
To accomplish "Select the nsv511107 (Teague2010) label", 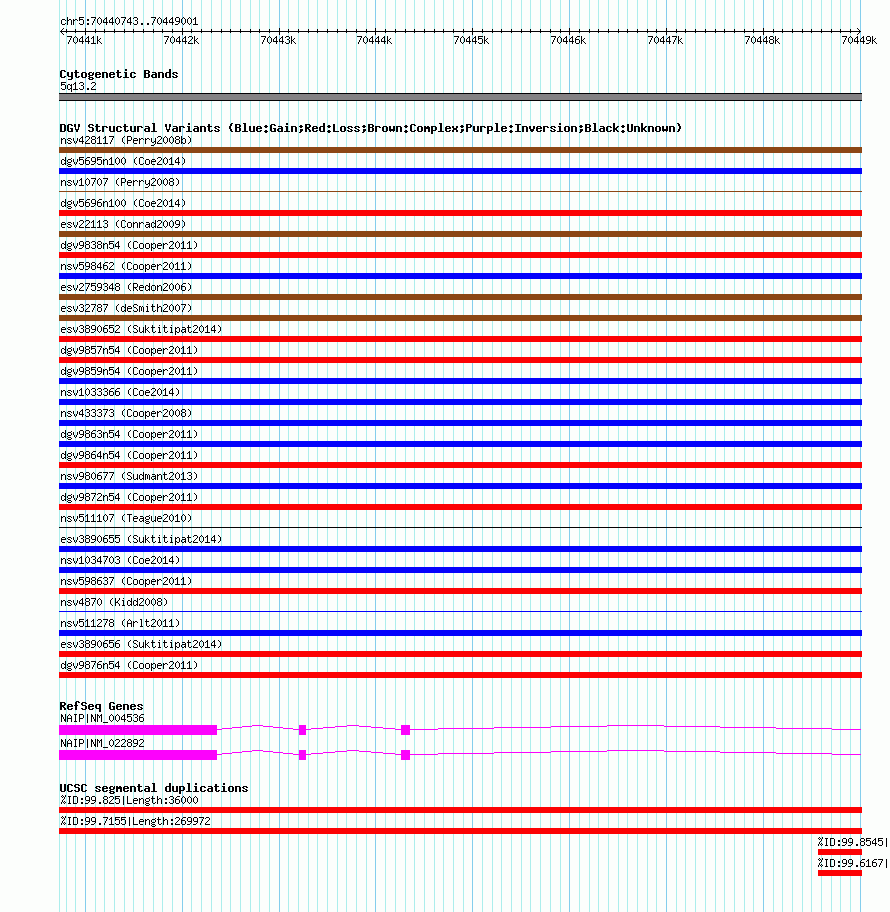I will click(126, 518).
